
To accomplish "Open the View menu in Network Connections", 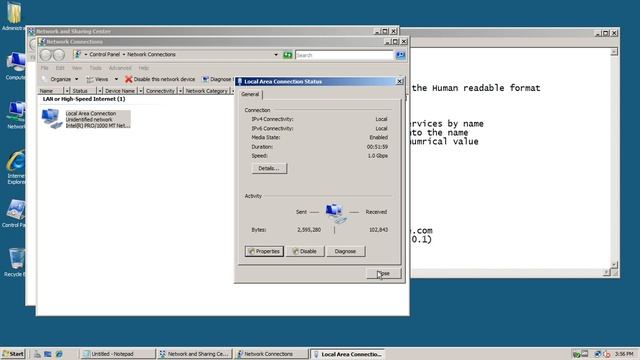I will point(77,68).
